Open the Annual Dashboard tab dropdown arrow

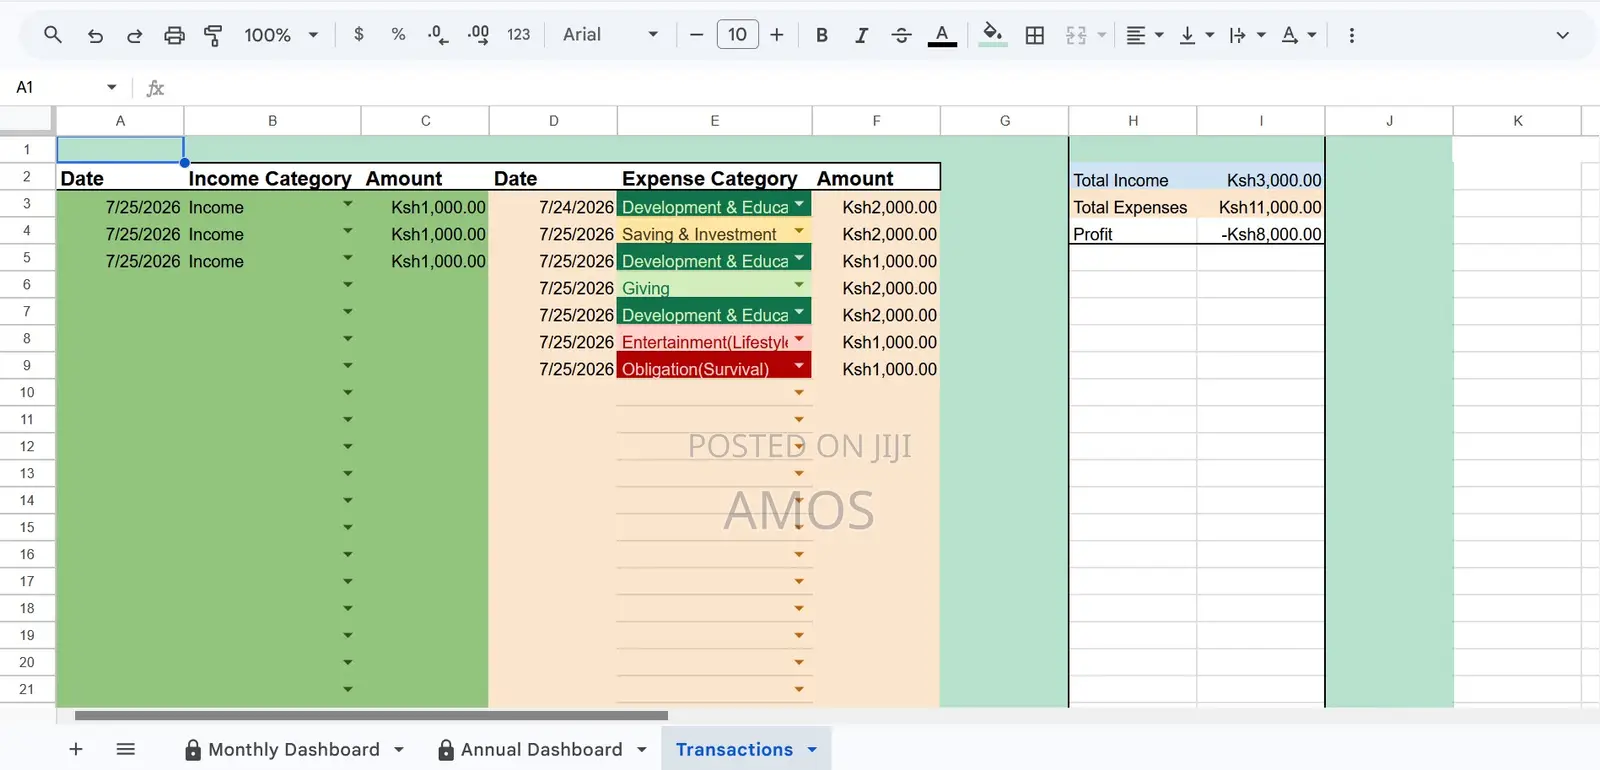tap(641, 749)
